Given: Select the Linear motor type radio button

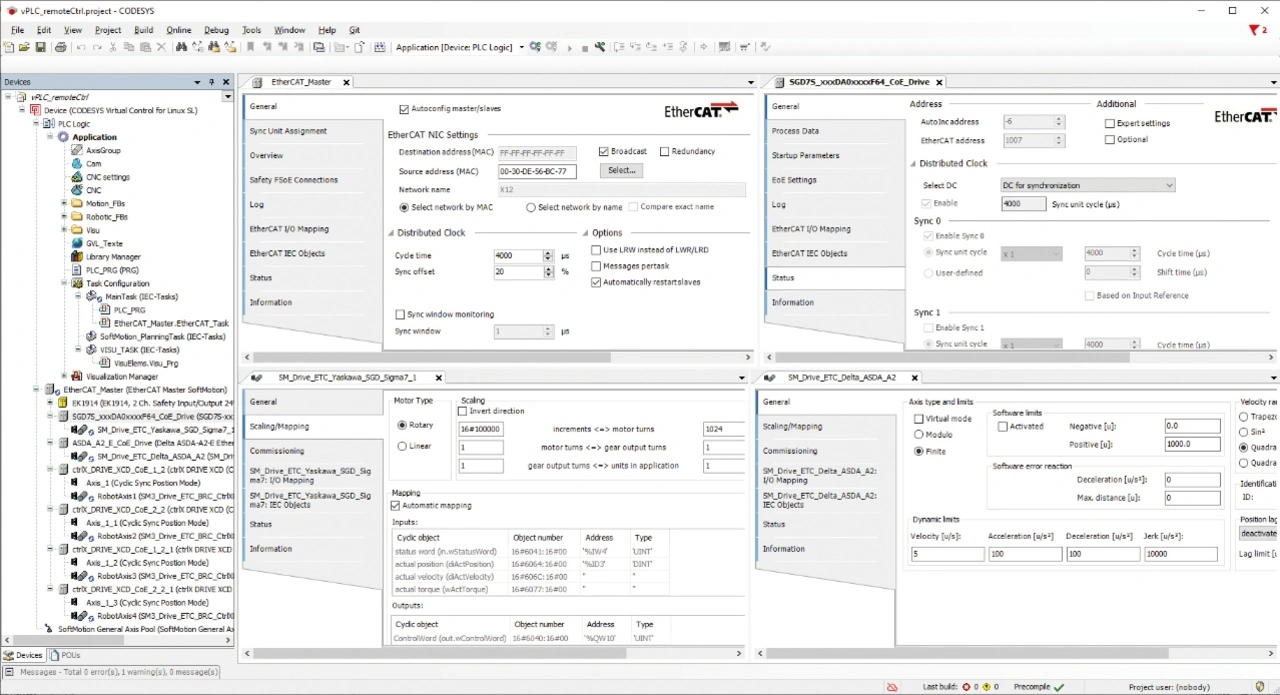Looking at the screenshot, I should tap(403, 447).
